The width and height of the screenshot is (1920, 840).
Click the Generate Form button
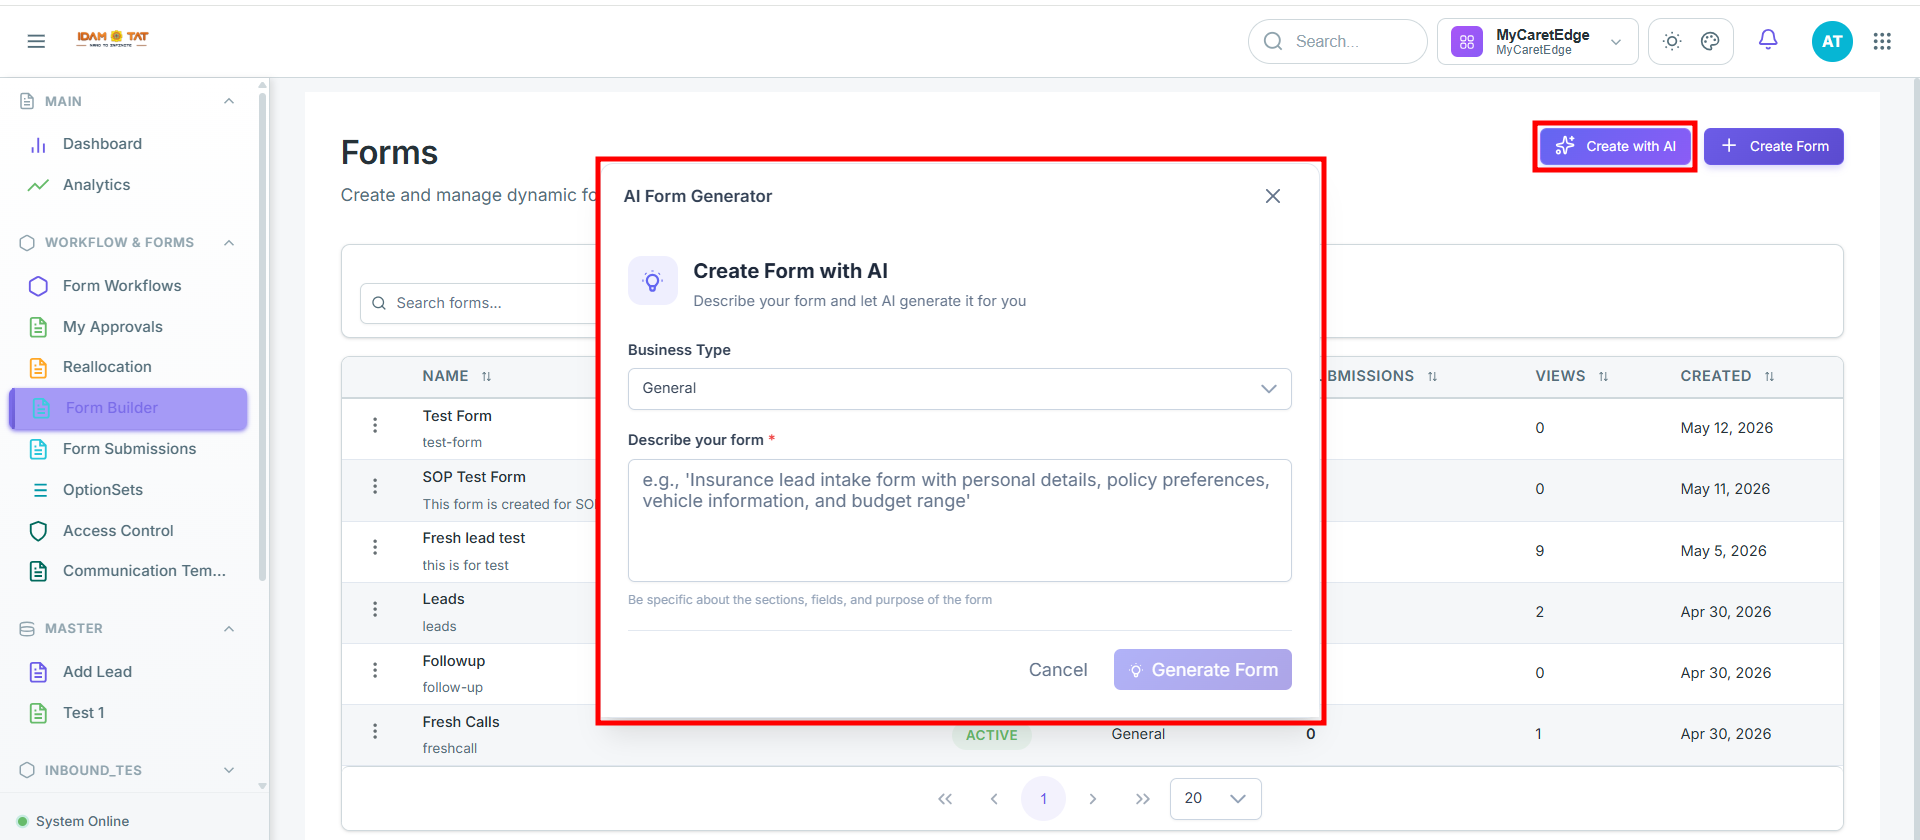1202,670
